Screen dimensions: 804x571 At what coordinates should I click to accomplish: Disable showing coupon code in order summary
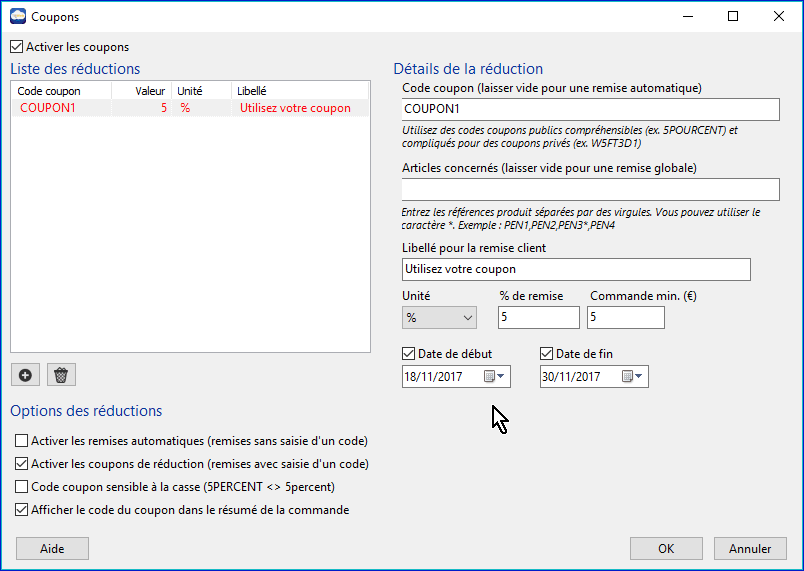pos(22,510)
